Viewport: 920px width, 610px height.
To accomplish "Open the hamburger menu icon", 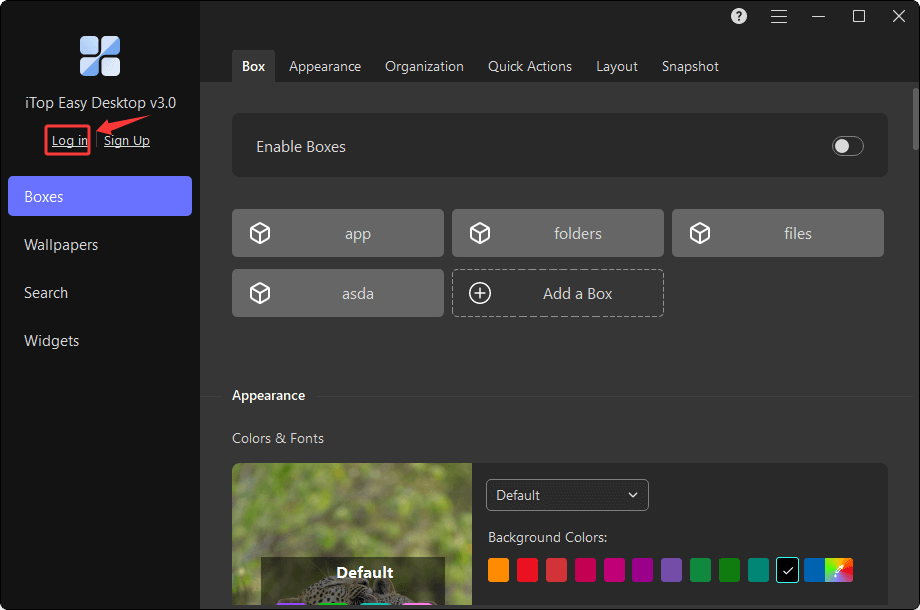I will (779, 16).
